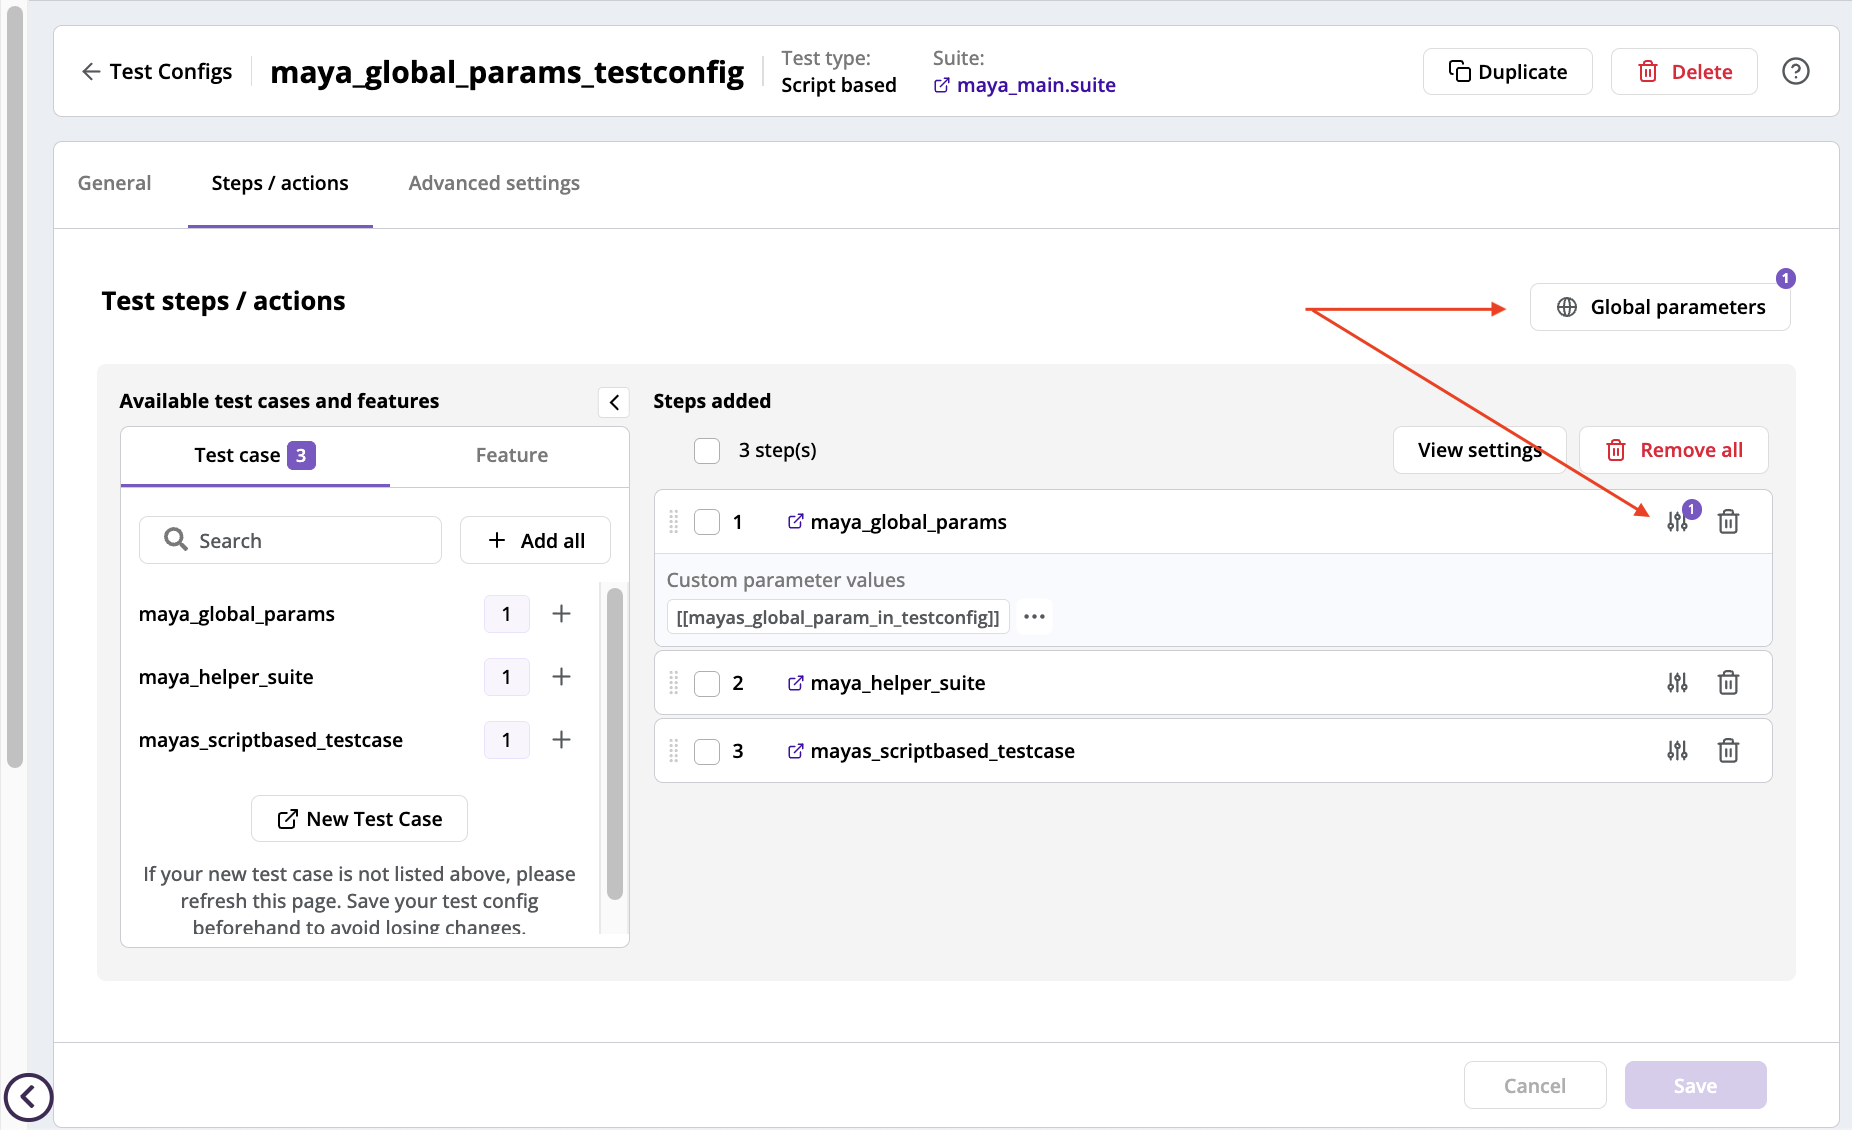Select all steps with the 3 step(s) checkbox
This screenshot has height=1130, width=1852.
(x=707, y=450)
